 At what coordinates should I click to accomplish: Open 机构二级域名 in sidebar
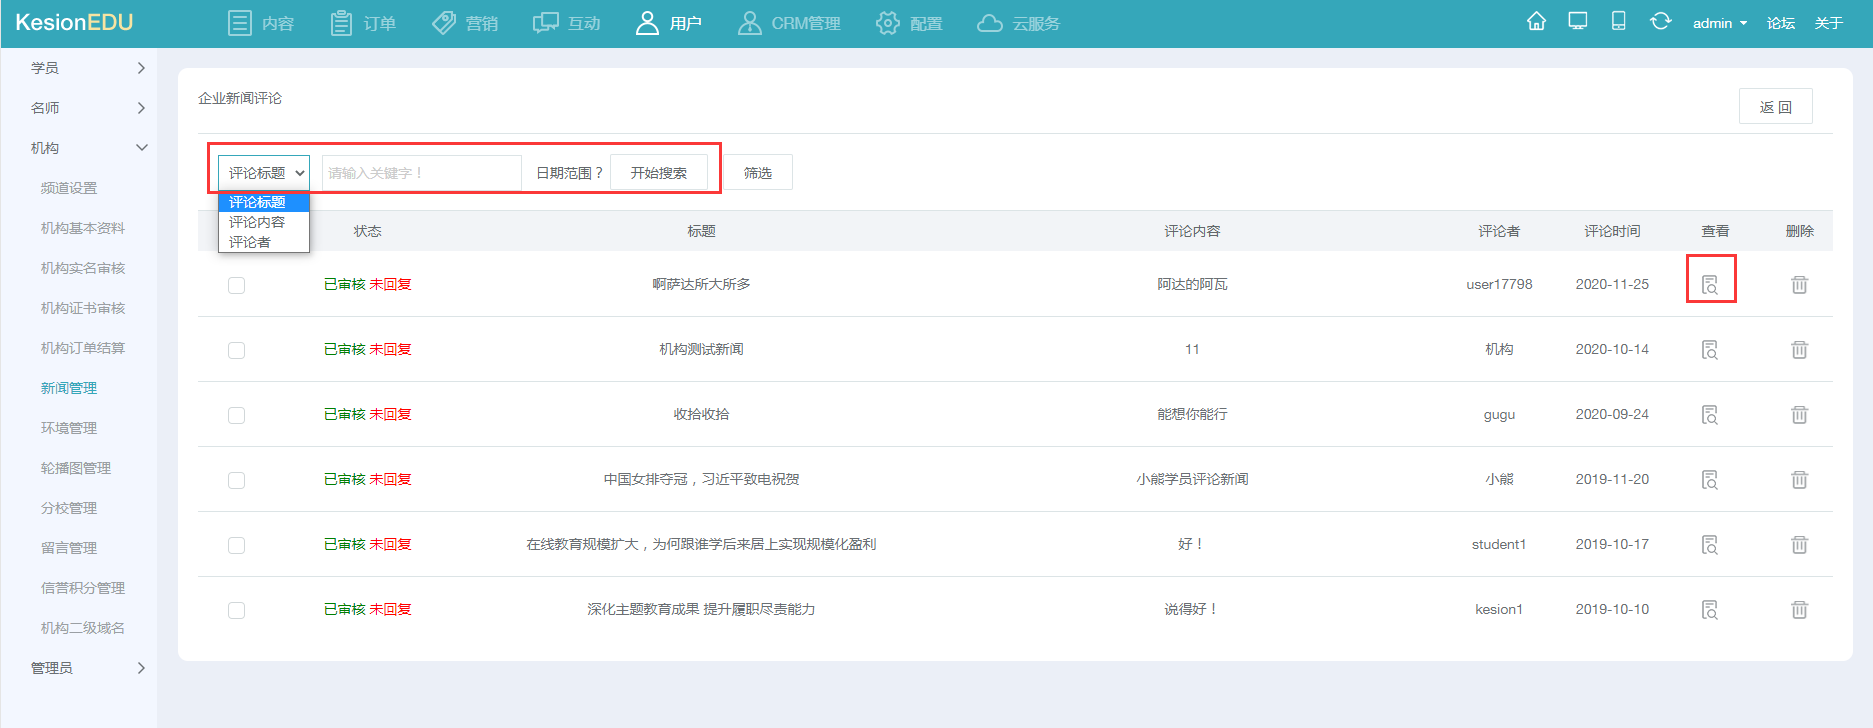coord(83,628)
